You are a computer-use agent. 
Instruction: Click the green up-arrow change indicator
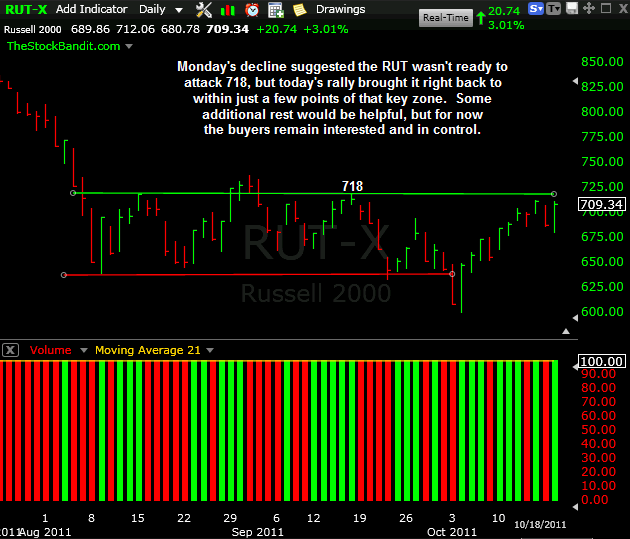[481, 18]
